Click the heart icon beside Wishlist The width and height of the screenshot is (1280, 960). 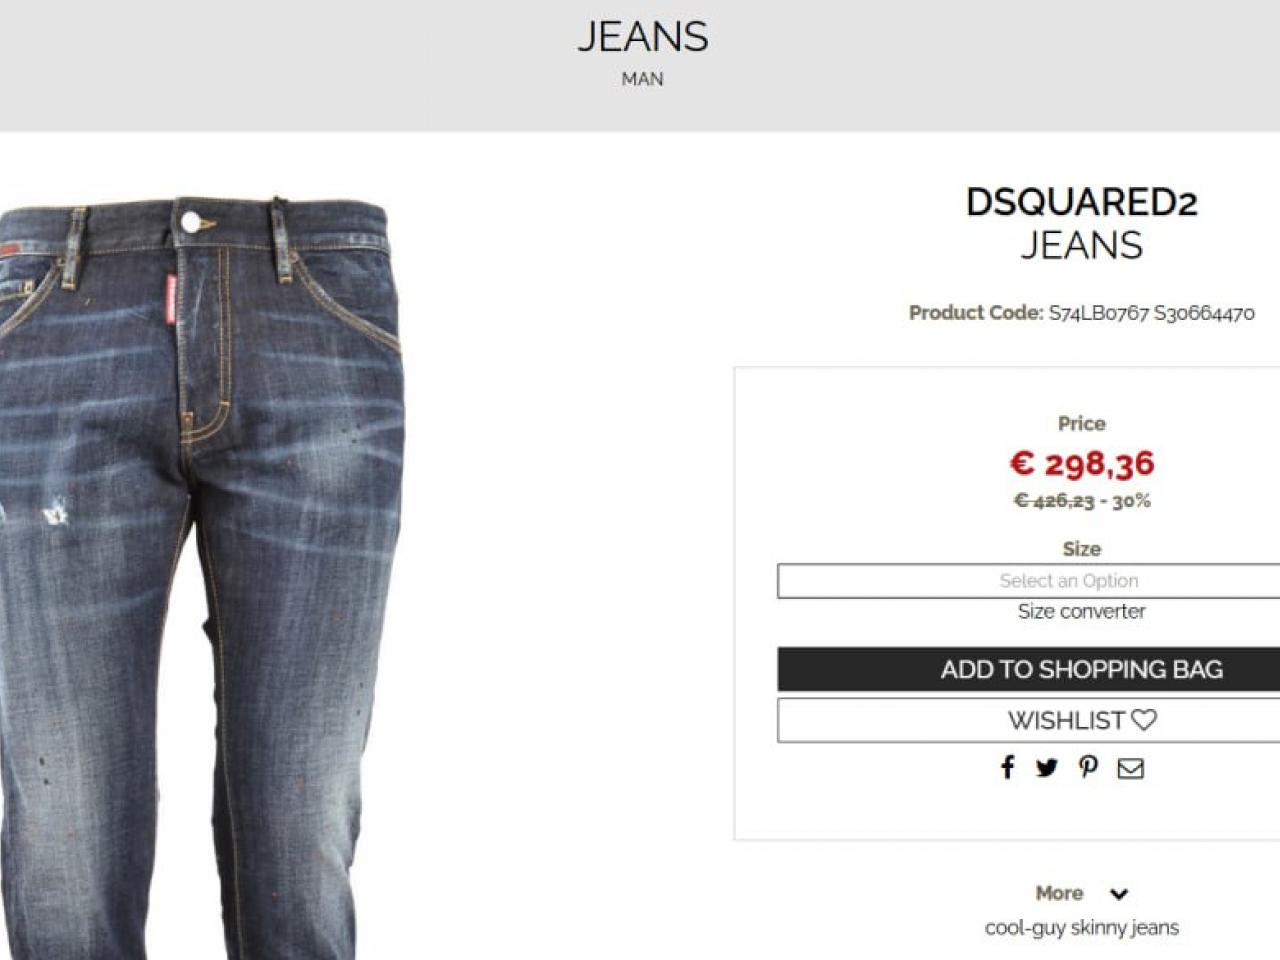(1144, 720)
